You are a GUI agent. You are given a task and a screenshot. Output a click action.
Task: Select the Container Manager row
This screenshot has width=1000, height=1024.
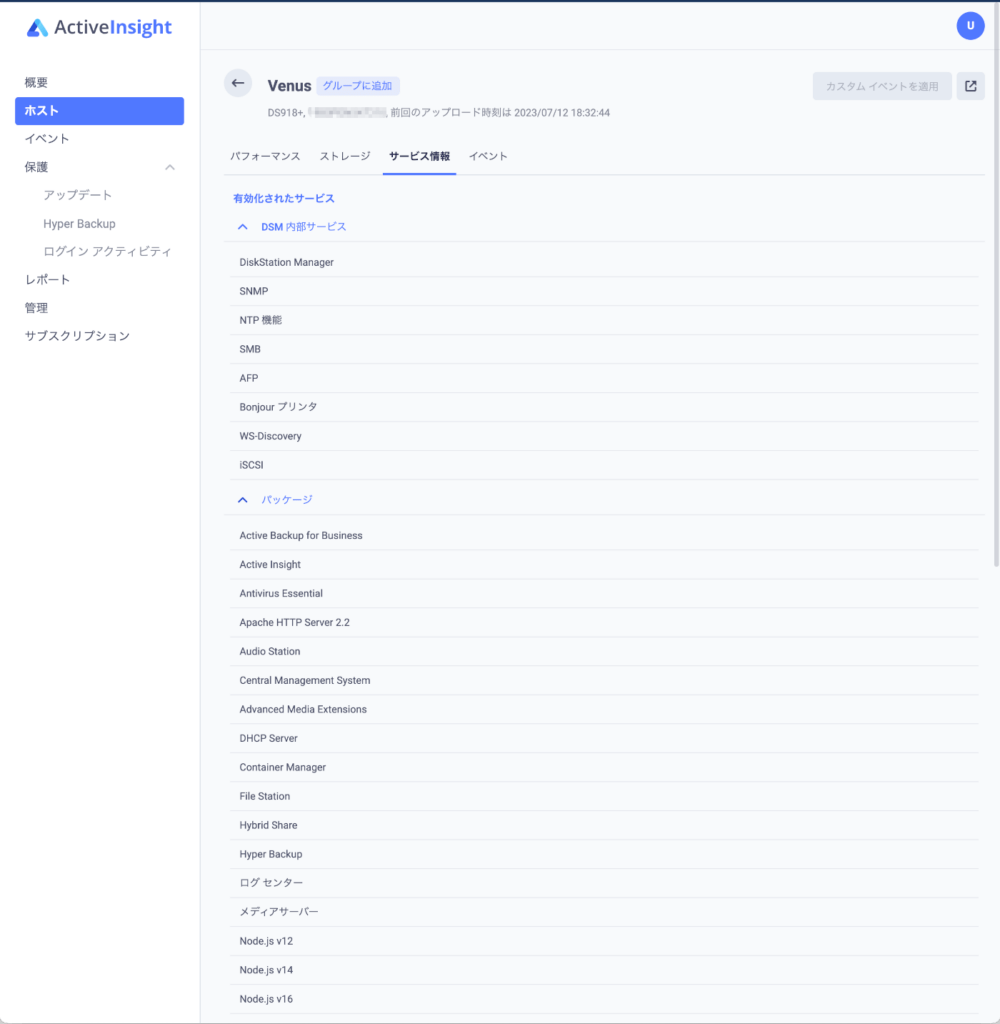pyautogui.click(x=604, y=767)
